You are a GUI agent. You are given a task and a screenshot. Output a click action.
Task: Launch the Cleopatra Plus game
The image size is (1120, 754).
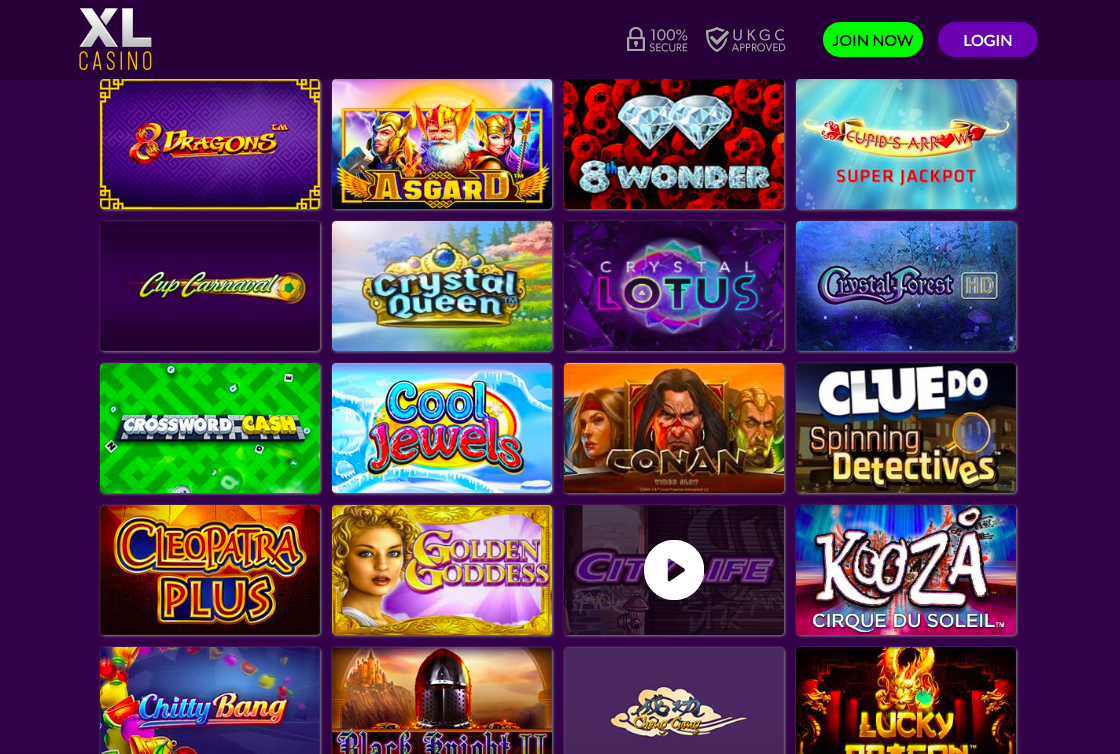coord(210,570)
